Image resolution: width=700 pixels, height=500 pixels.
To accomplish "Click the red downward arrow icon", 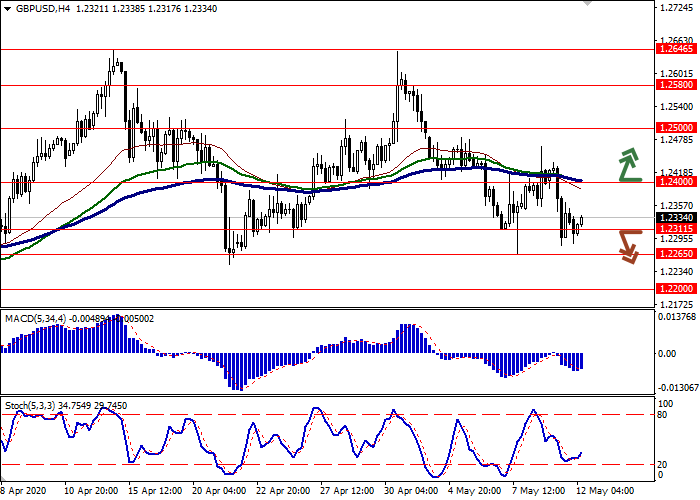I will pos(628,245).
